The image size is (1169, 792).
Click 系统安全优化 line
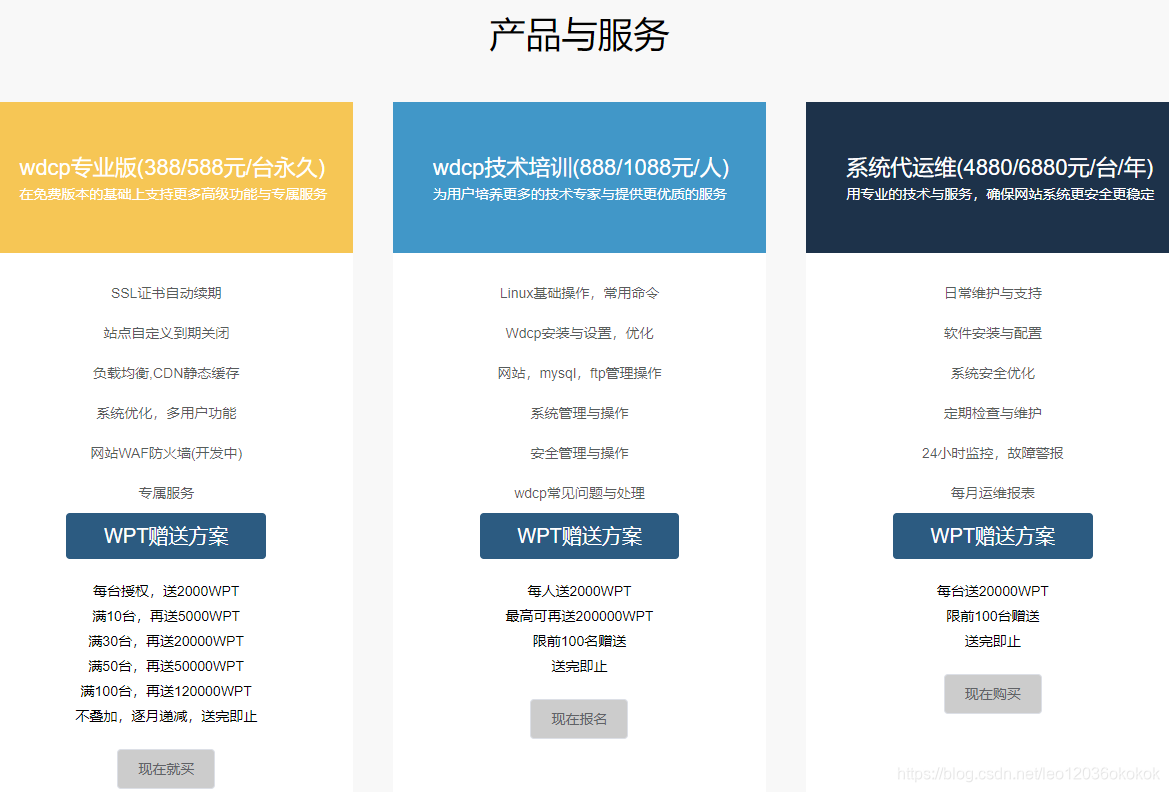tap(993, 373)
